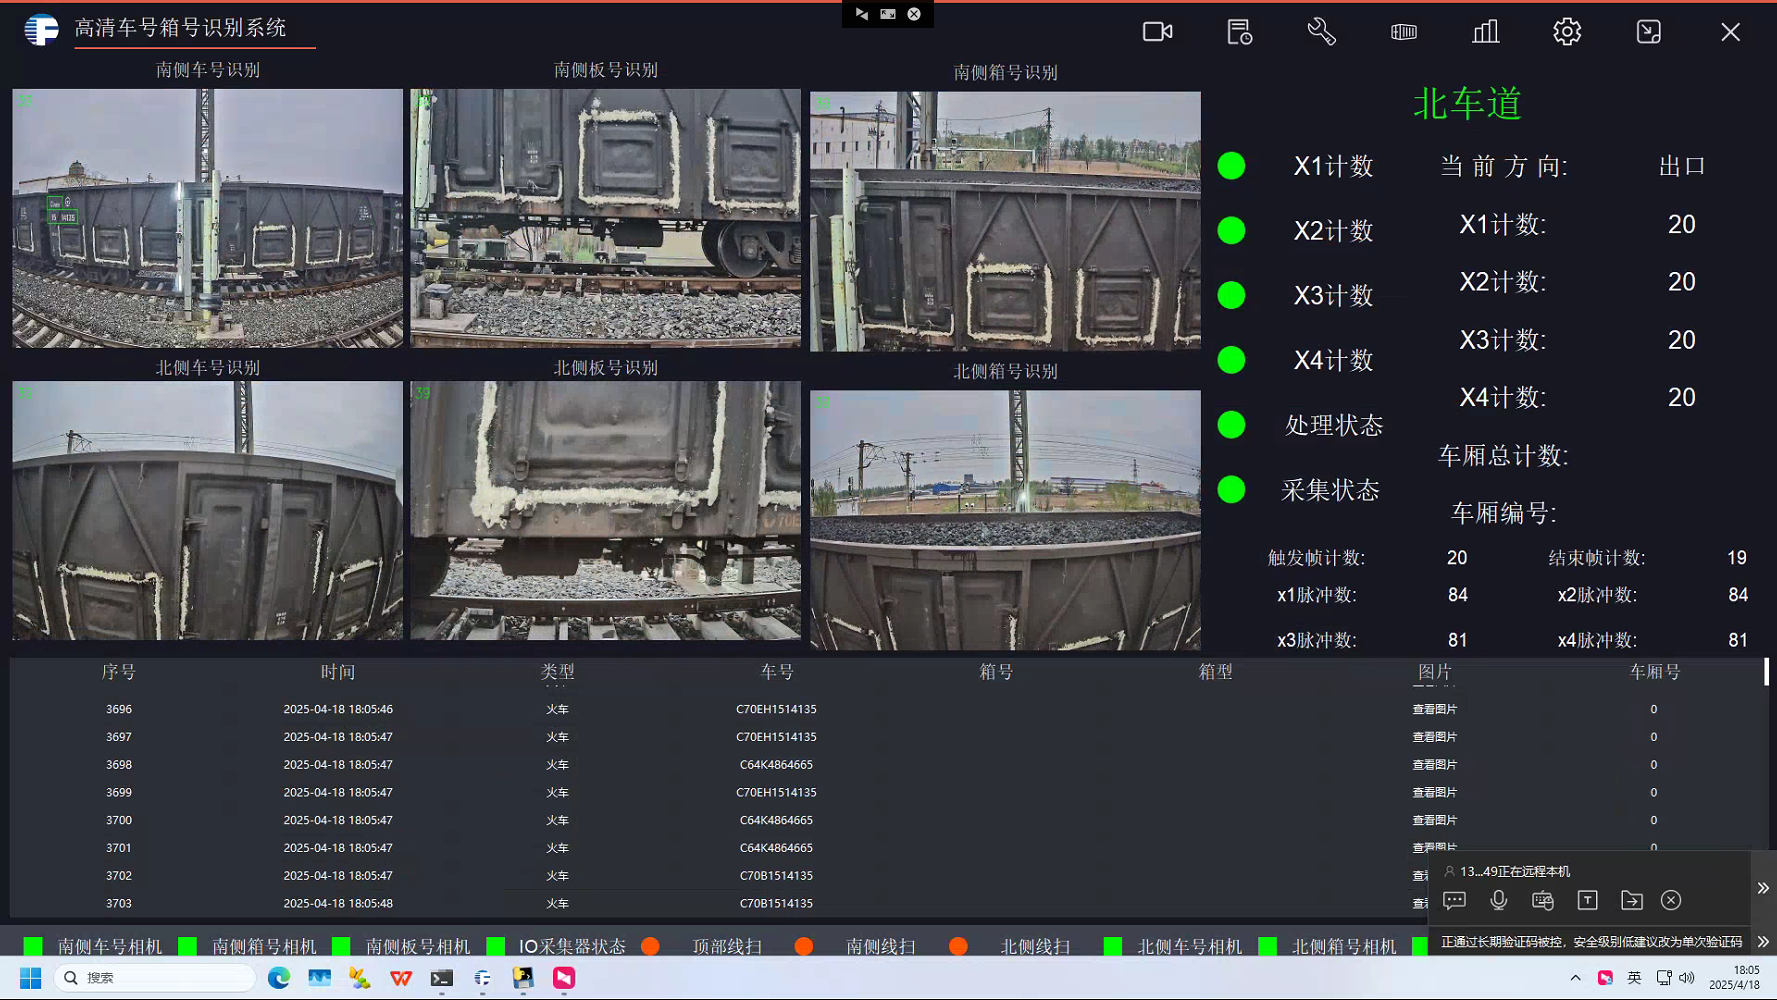Viewport: 1777px width, 1000px height.
Task: Click the records table vertical scrollbar
Action: pyautogui.click(x=1766, y=672)
